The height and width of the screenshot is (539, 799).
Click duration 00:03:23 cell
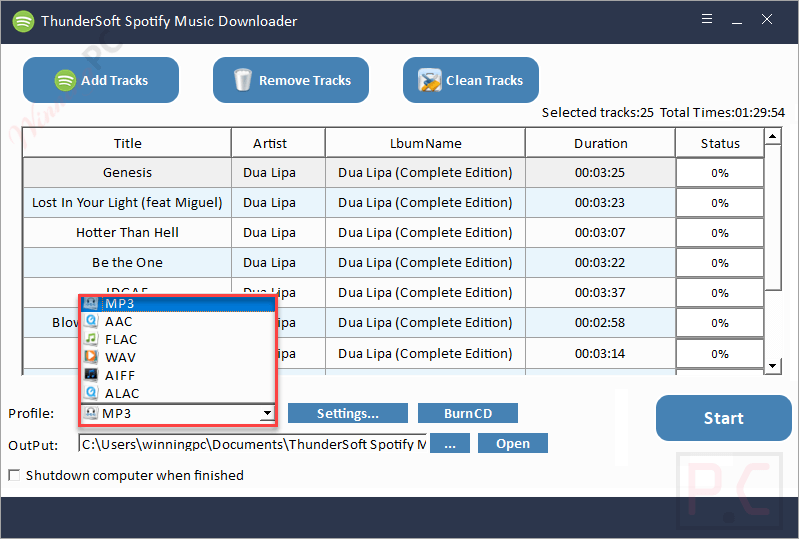[600, 203]
